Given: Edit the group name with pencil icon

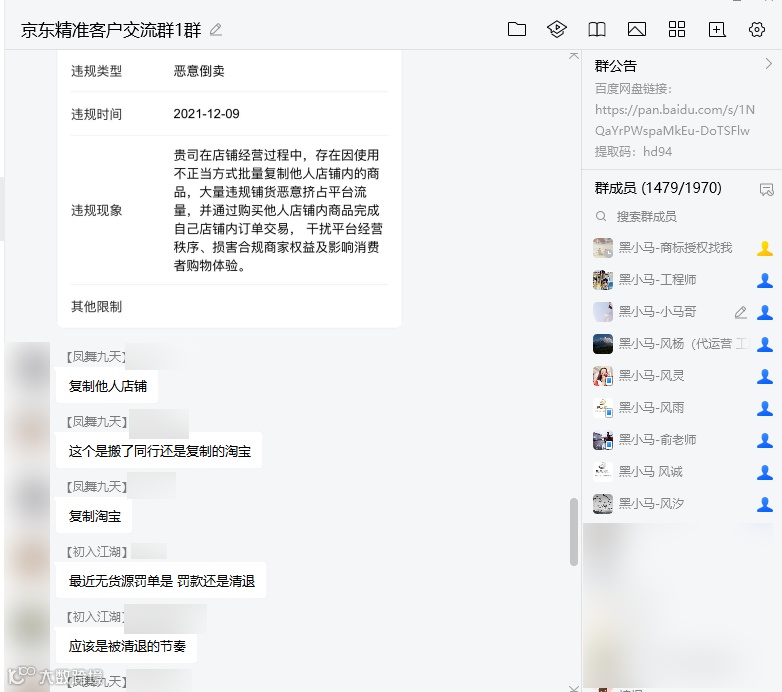Looking at the screenshot, I should tap(215, 30).
